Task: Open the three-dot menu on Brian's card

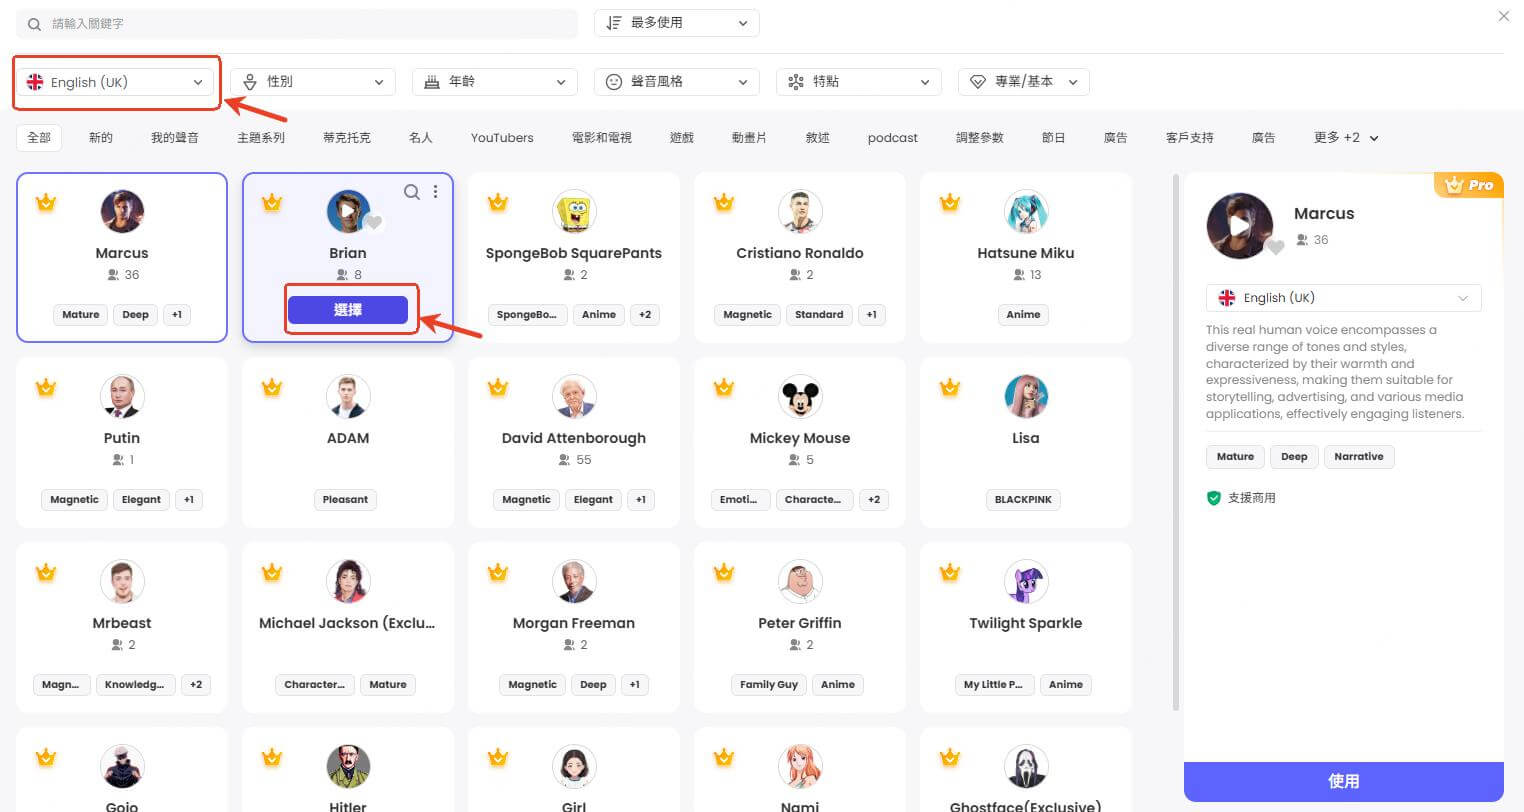Action: click(435, 192)
